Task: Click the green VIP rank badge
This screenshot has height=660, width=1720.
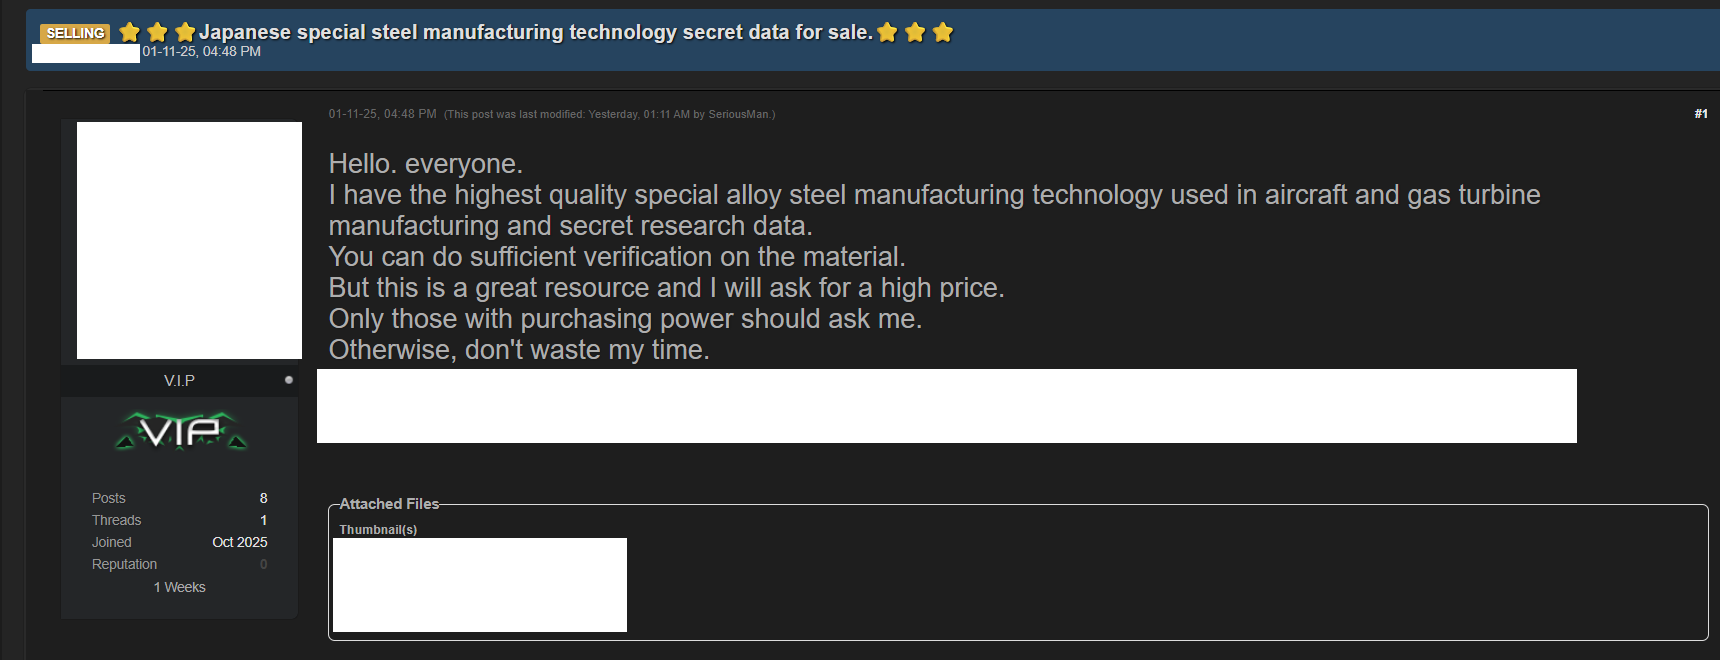Action: pyautogui.click(x=181, y=431)
